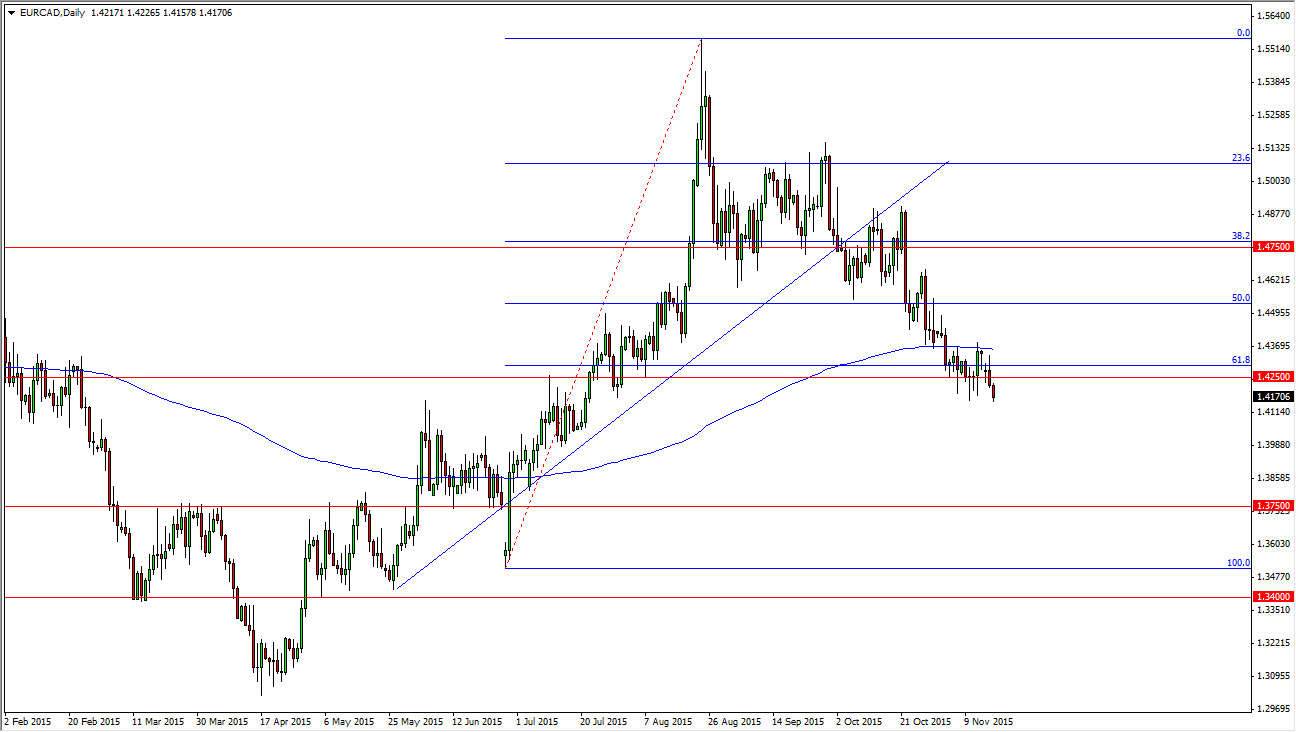Viewport: 1296px width, 732px height.
Task: Select the 1.42500 red price level tag
Action: coord(1276,376)
